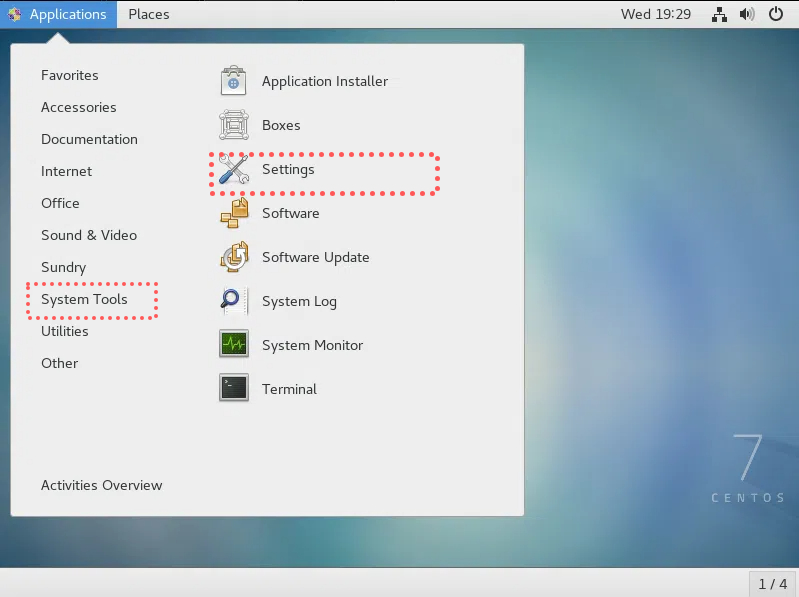Click the Application Installer label
Screen dimensions: 799x597
pyautogui.click(x=325, y=82)
